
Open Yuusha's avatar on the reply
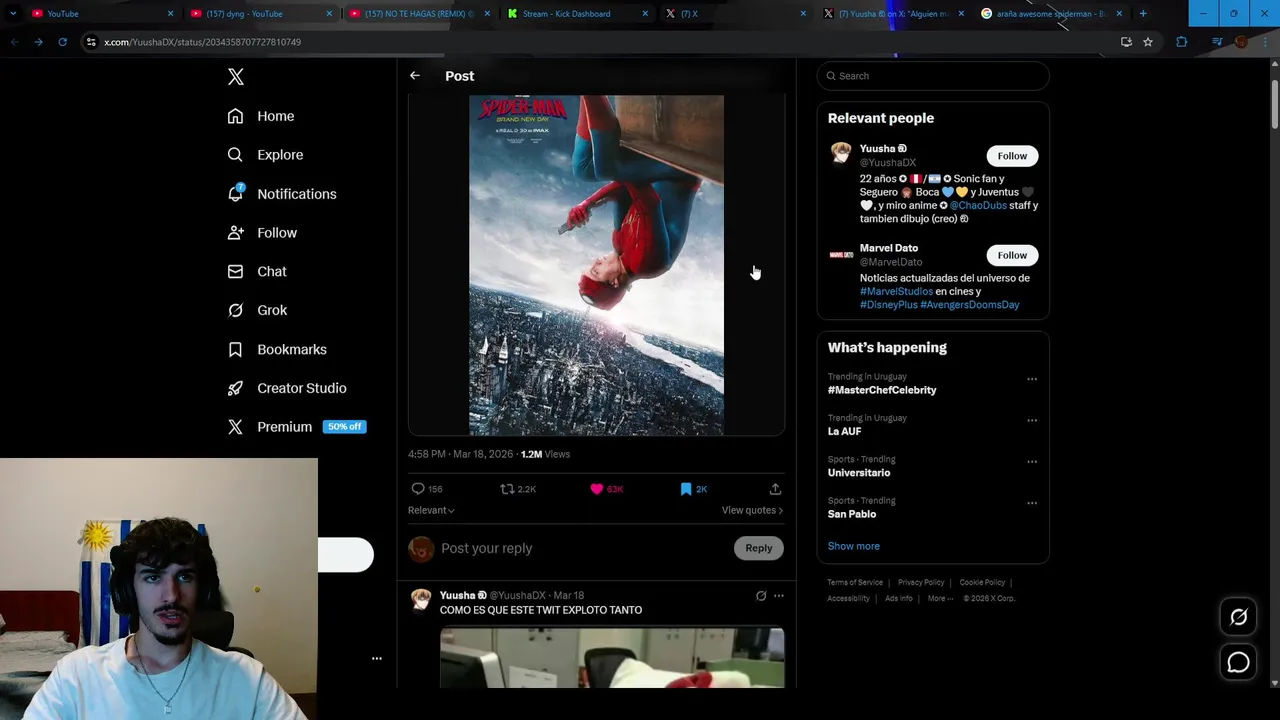pos(421,600)
